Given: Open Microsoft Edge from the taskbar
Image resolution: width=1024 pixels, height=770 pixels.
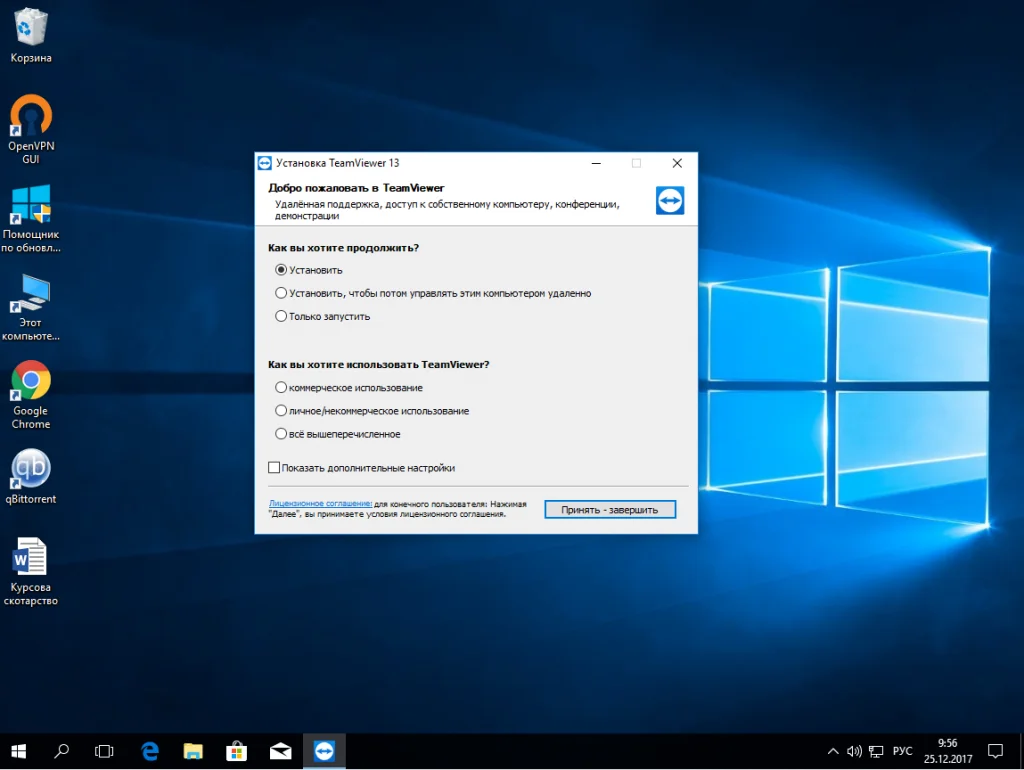Looking at the screenshot, I should click(150, 750).
